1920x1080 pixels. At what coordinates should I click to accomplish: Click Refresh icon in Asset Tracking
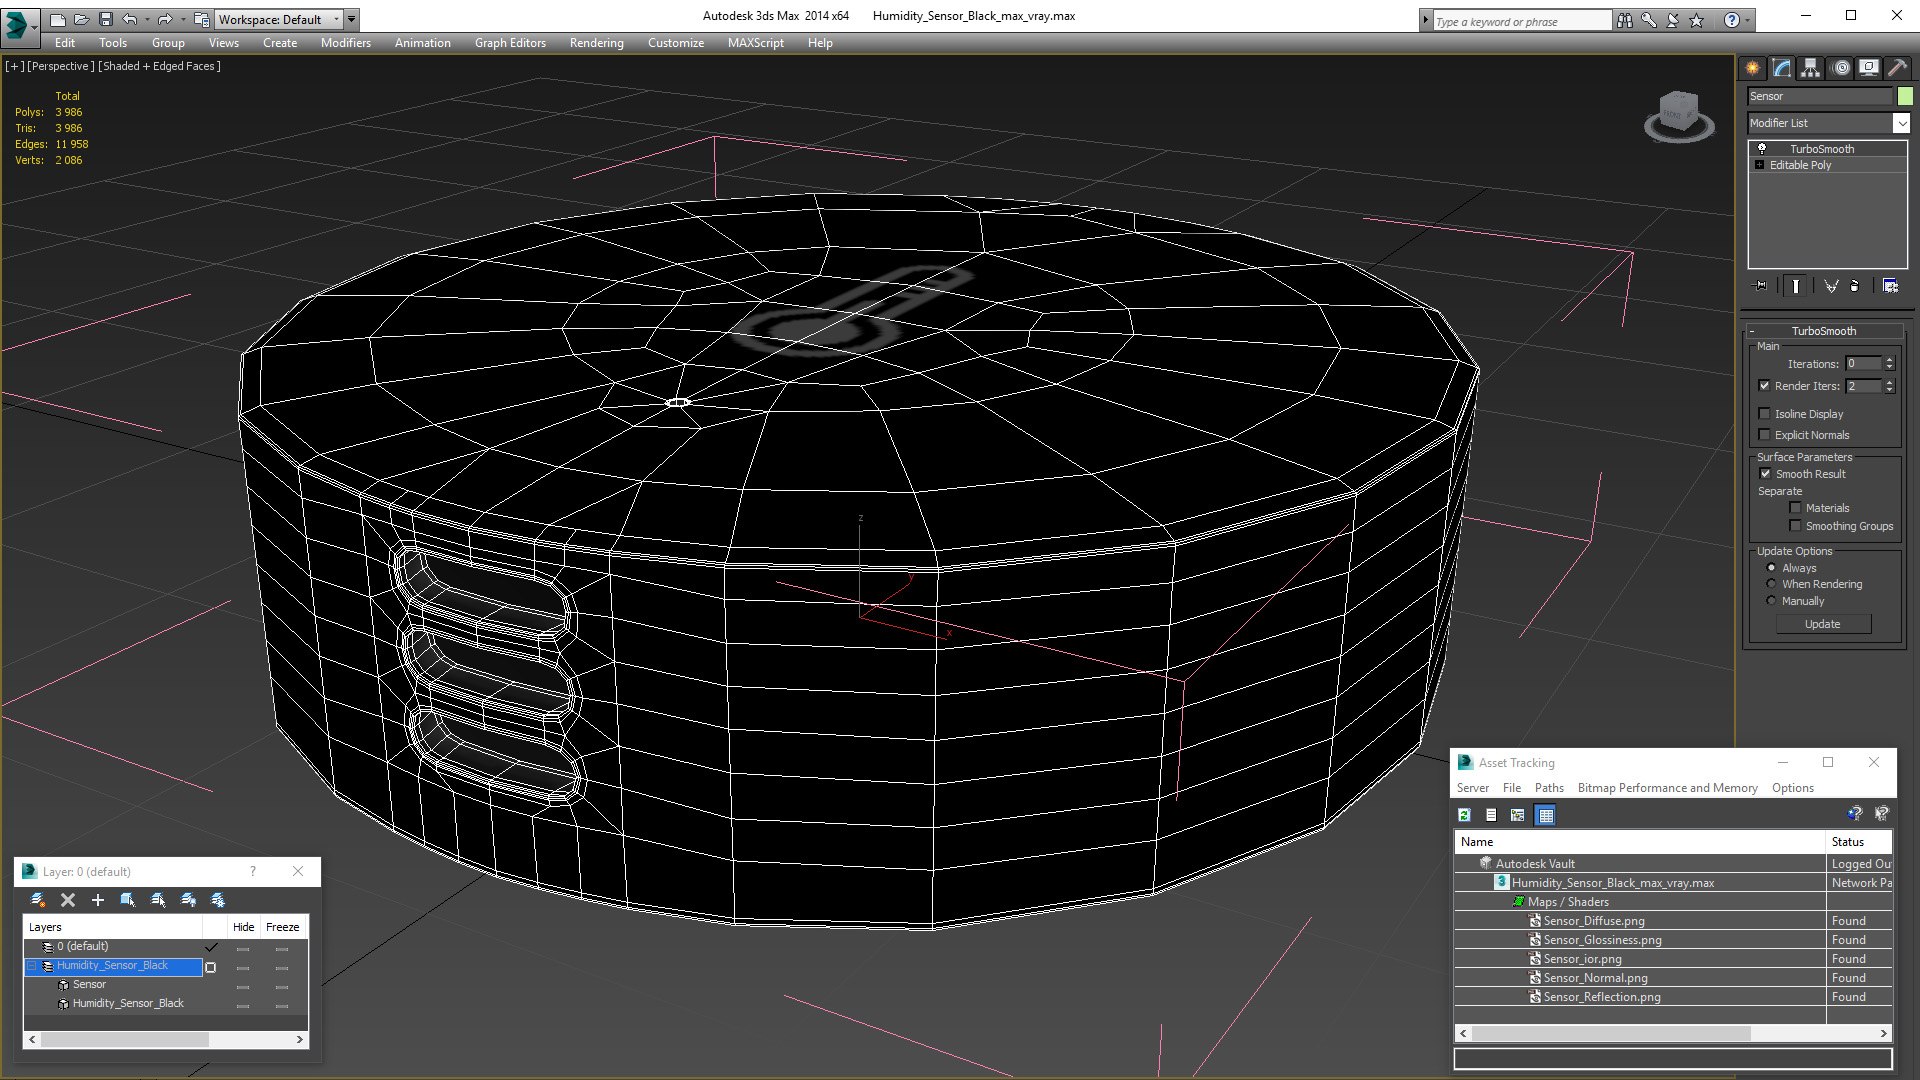pyautogui.click(x=1464, y=815)
